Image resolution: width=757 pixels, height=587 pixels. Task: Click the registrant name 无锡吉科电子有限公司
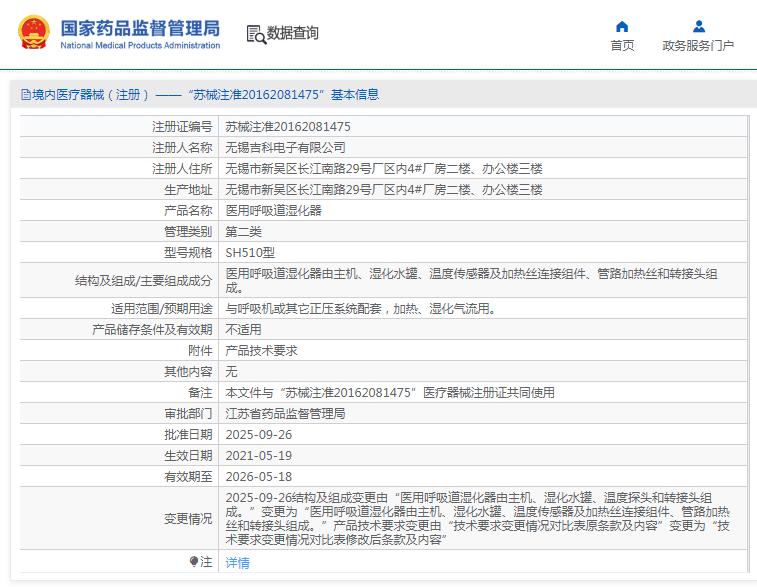(x=285, y=148)
